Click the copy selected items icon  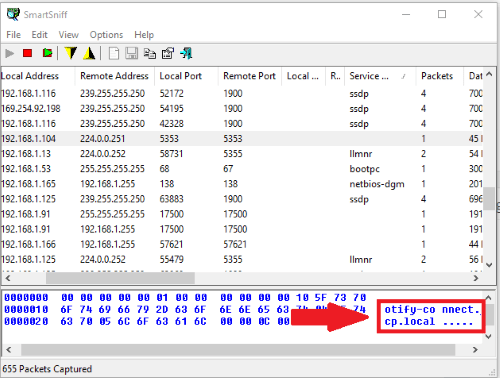click(150, 53)
